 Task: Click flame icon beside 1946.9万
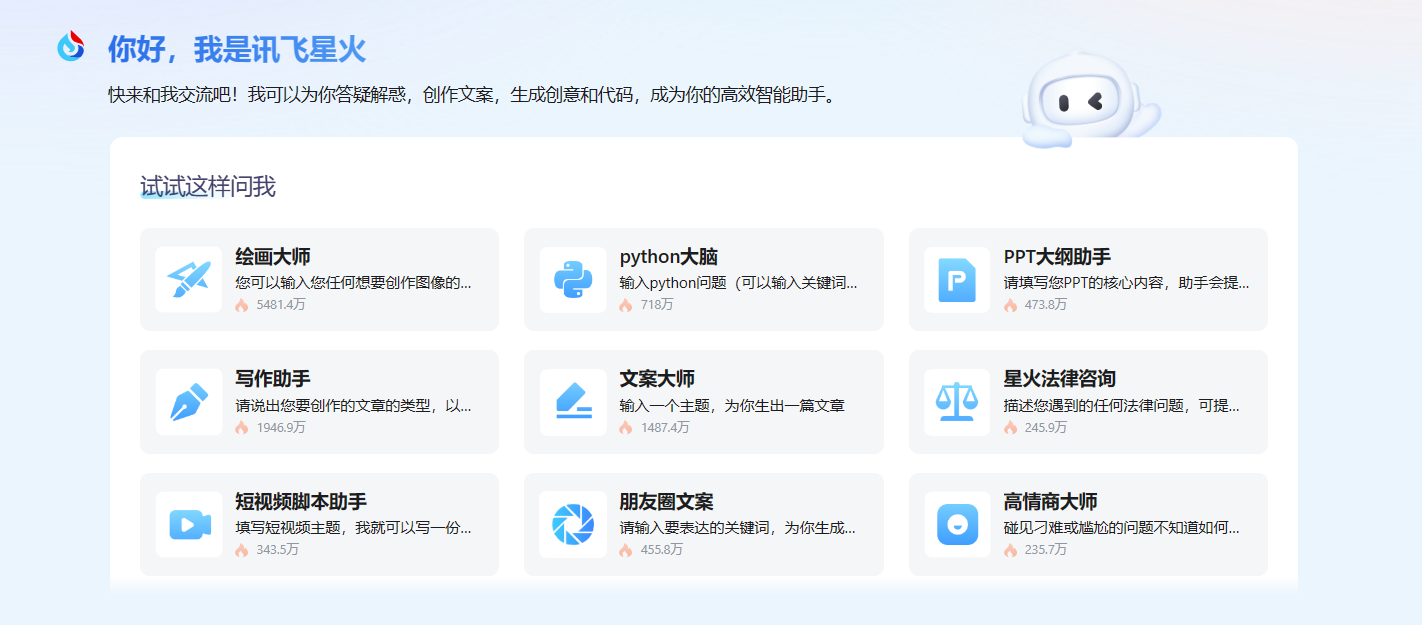click(x=242, y=428)
